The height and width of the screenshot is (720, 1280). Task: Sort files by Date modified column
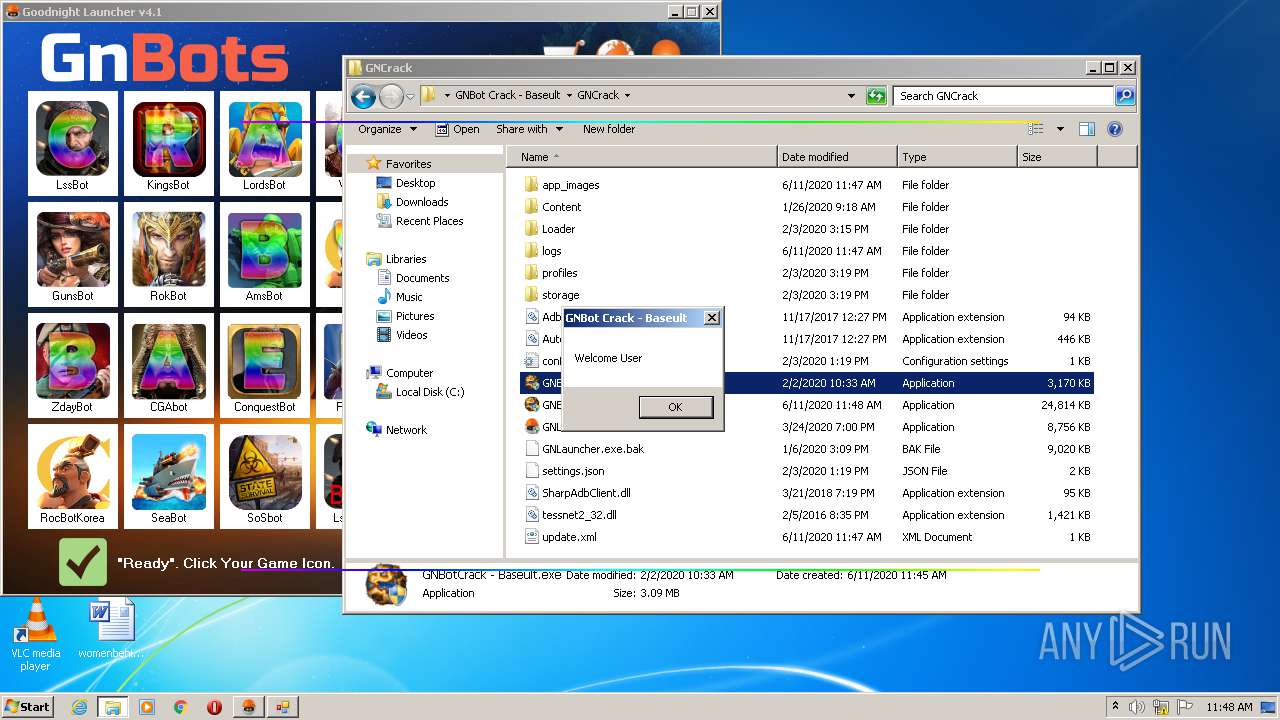(837, 157)
